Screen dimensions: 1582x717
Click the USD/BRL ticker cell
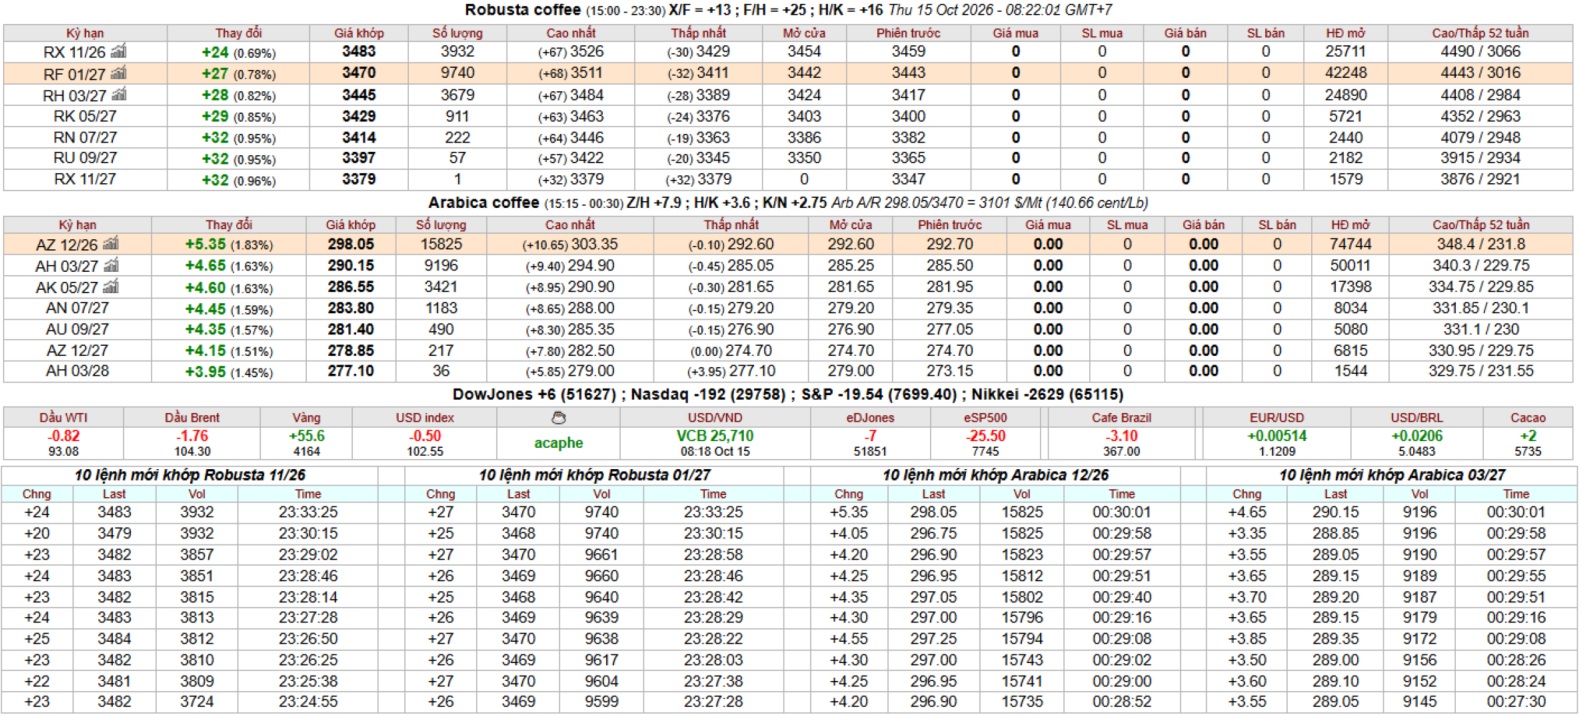1417,435
